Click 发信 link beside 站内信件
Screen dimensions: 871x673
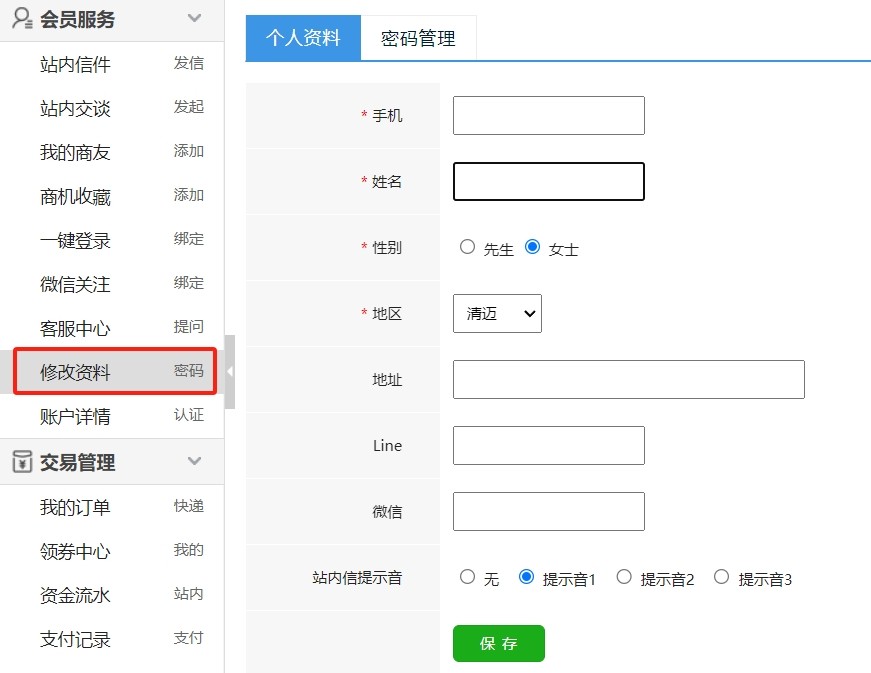(189, 63)
